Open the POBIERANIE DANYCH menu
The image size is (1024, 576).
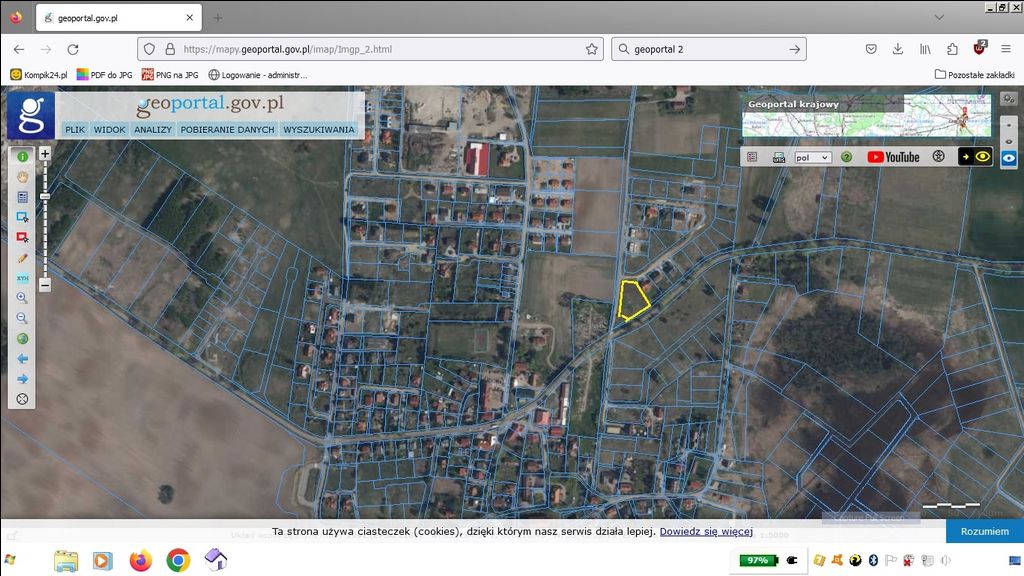(x=227, y=130)
